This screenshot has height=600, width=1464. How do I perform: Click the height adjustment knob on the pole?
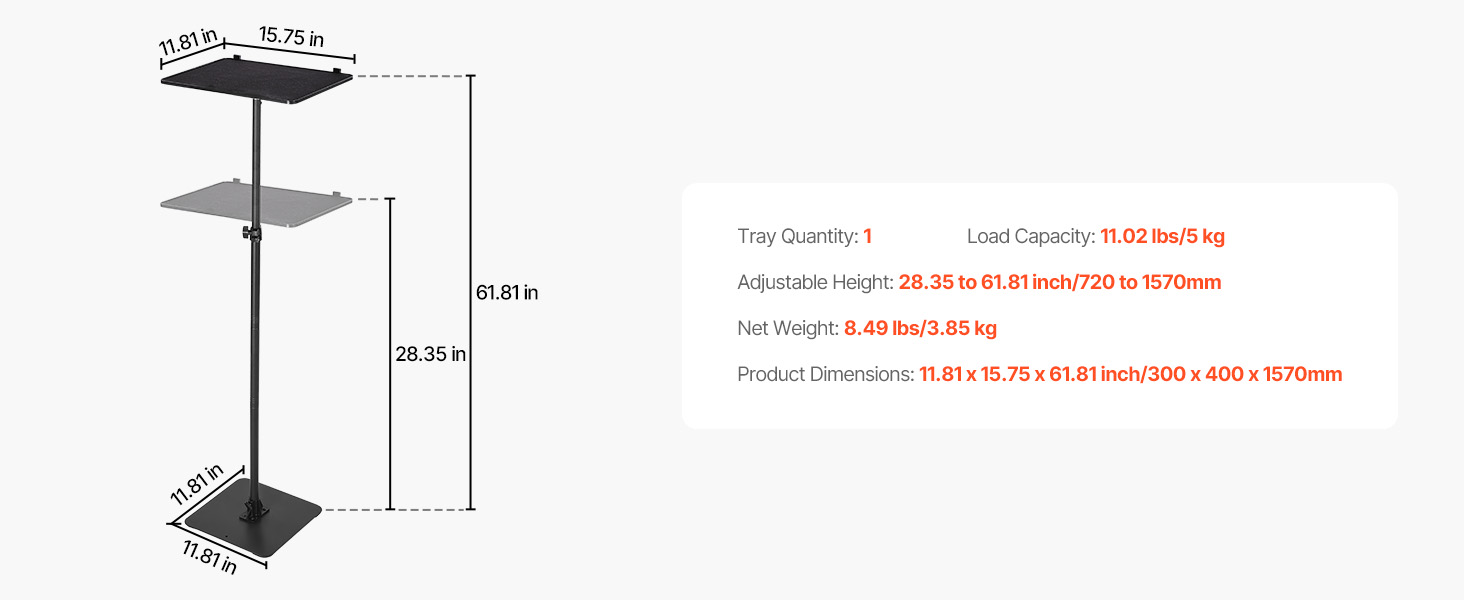click(246, 233)
